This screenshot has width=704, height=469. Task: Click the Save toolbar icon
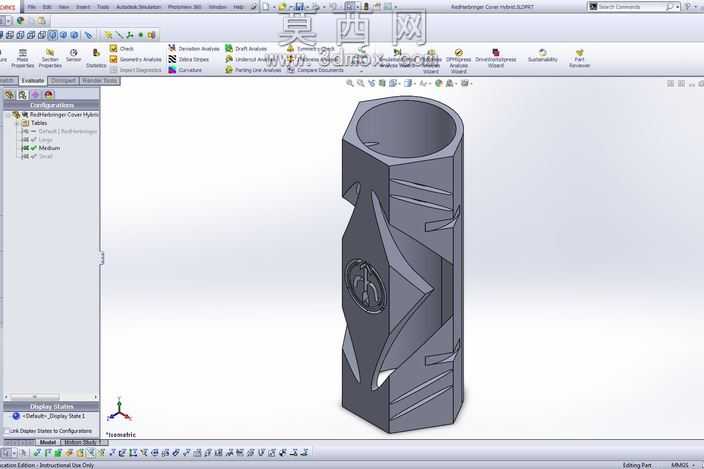[299, 7]
